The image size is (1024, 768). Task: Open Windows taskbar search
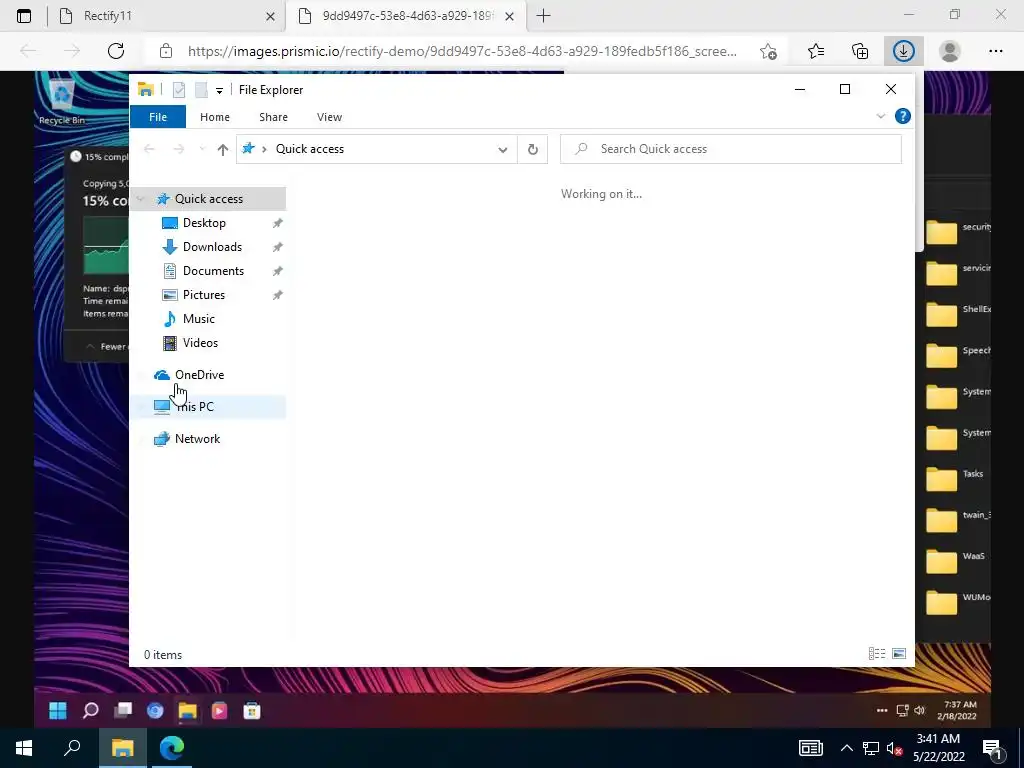72,748
